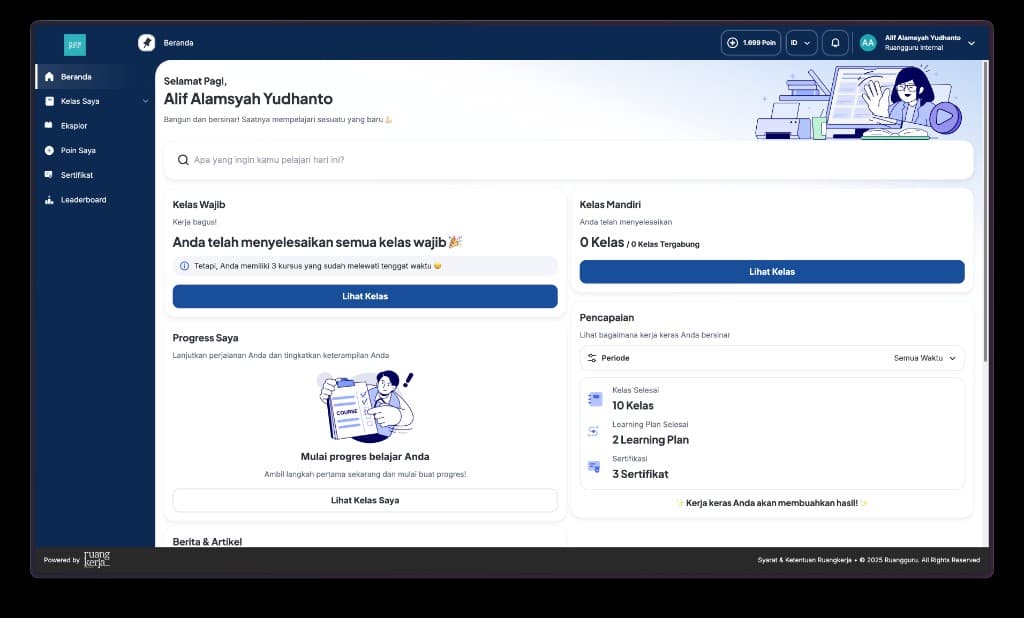Click the Learning Plan Selesai icon
The width and height of the screenshot is (1024, 618).
click(x=593, y=431)
